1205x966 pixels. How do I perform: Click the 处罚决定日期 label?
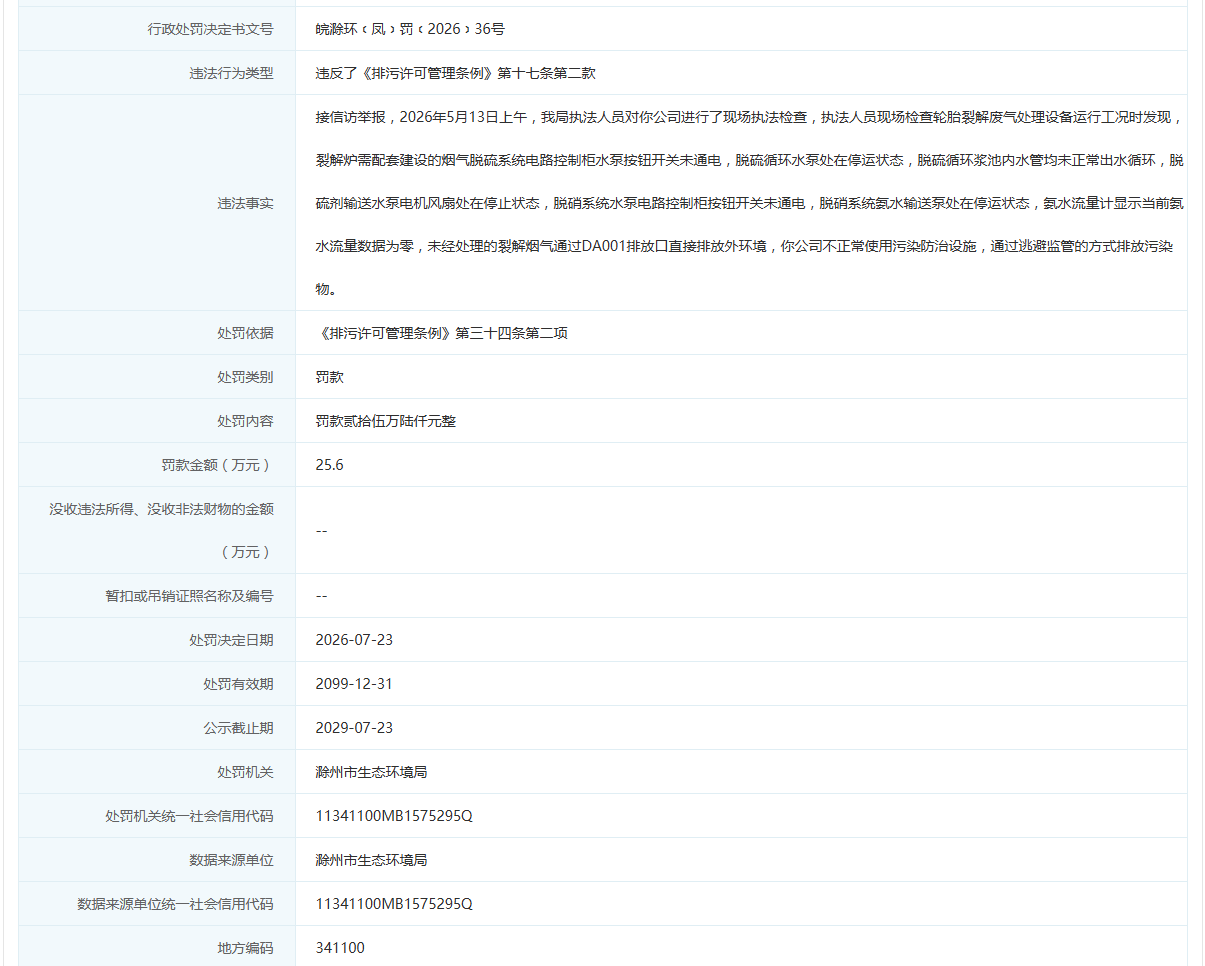[x=231, y=640]
